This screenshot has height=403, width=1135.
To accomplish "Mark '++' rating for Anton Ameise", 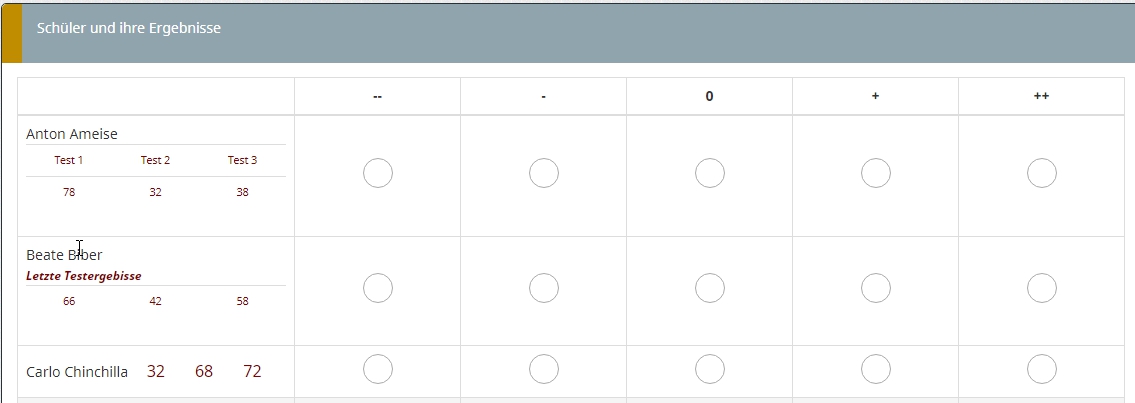I will (x=1042, y=173).
